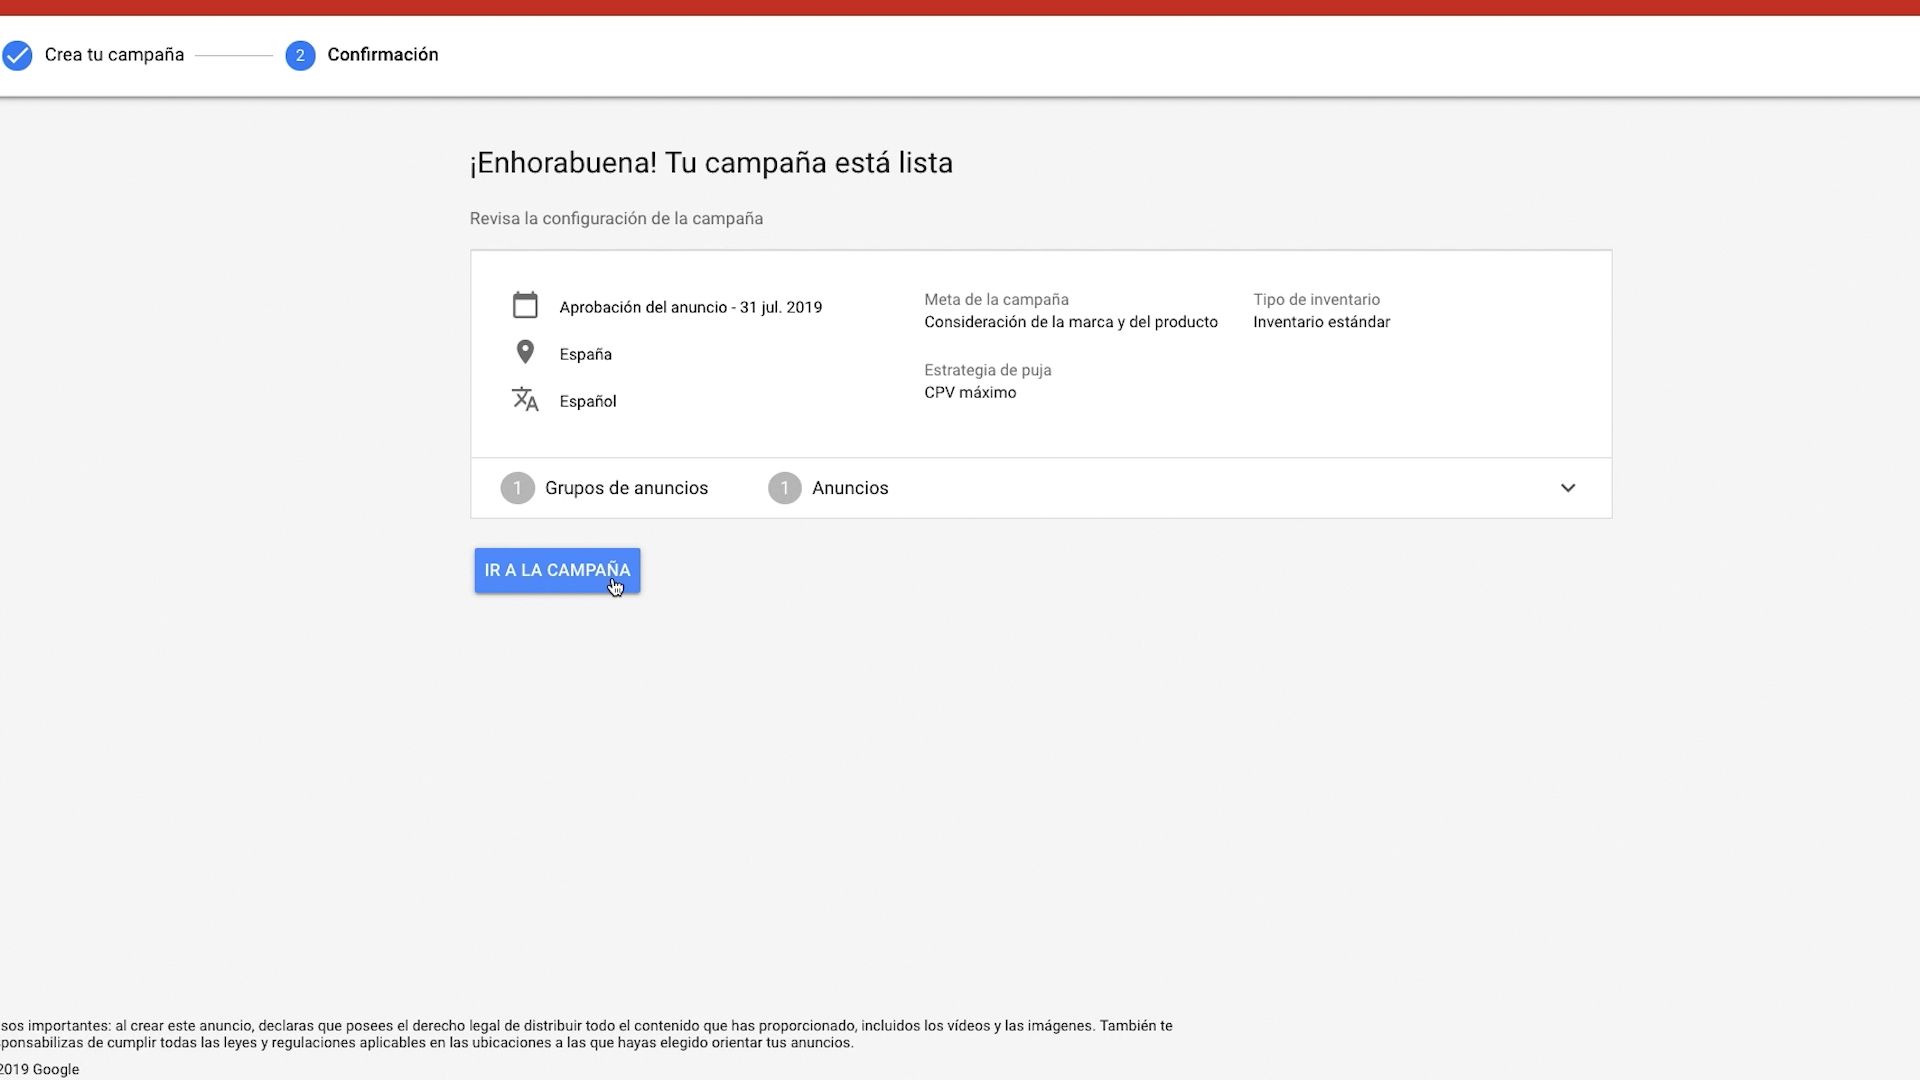1920x1080 pixels.
Task: Select the 'Español' language text
Action: point(588,402)
